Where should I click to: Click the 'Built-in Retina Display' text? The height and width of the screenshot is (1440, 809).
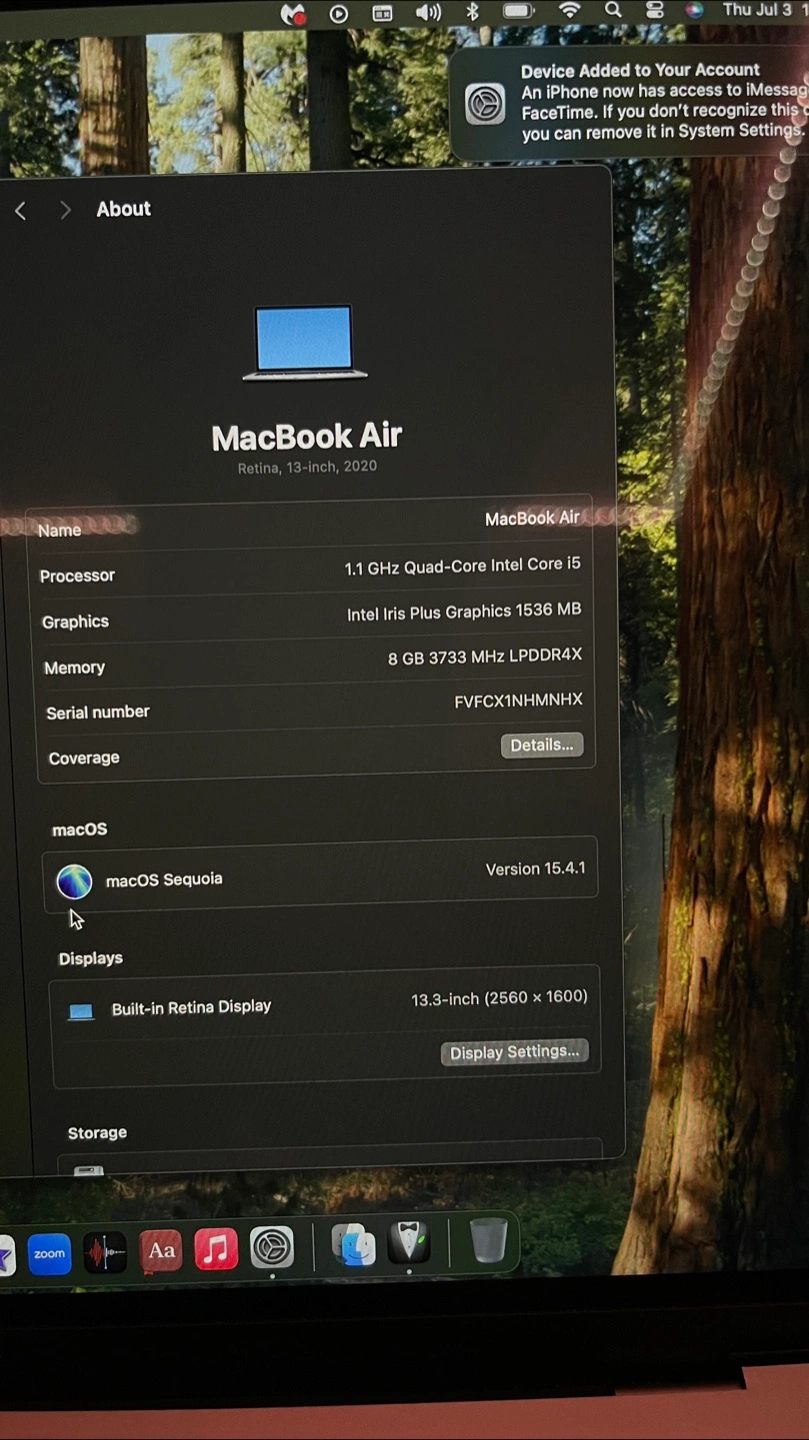pyautogui.click(x=191, y=1007)
